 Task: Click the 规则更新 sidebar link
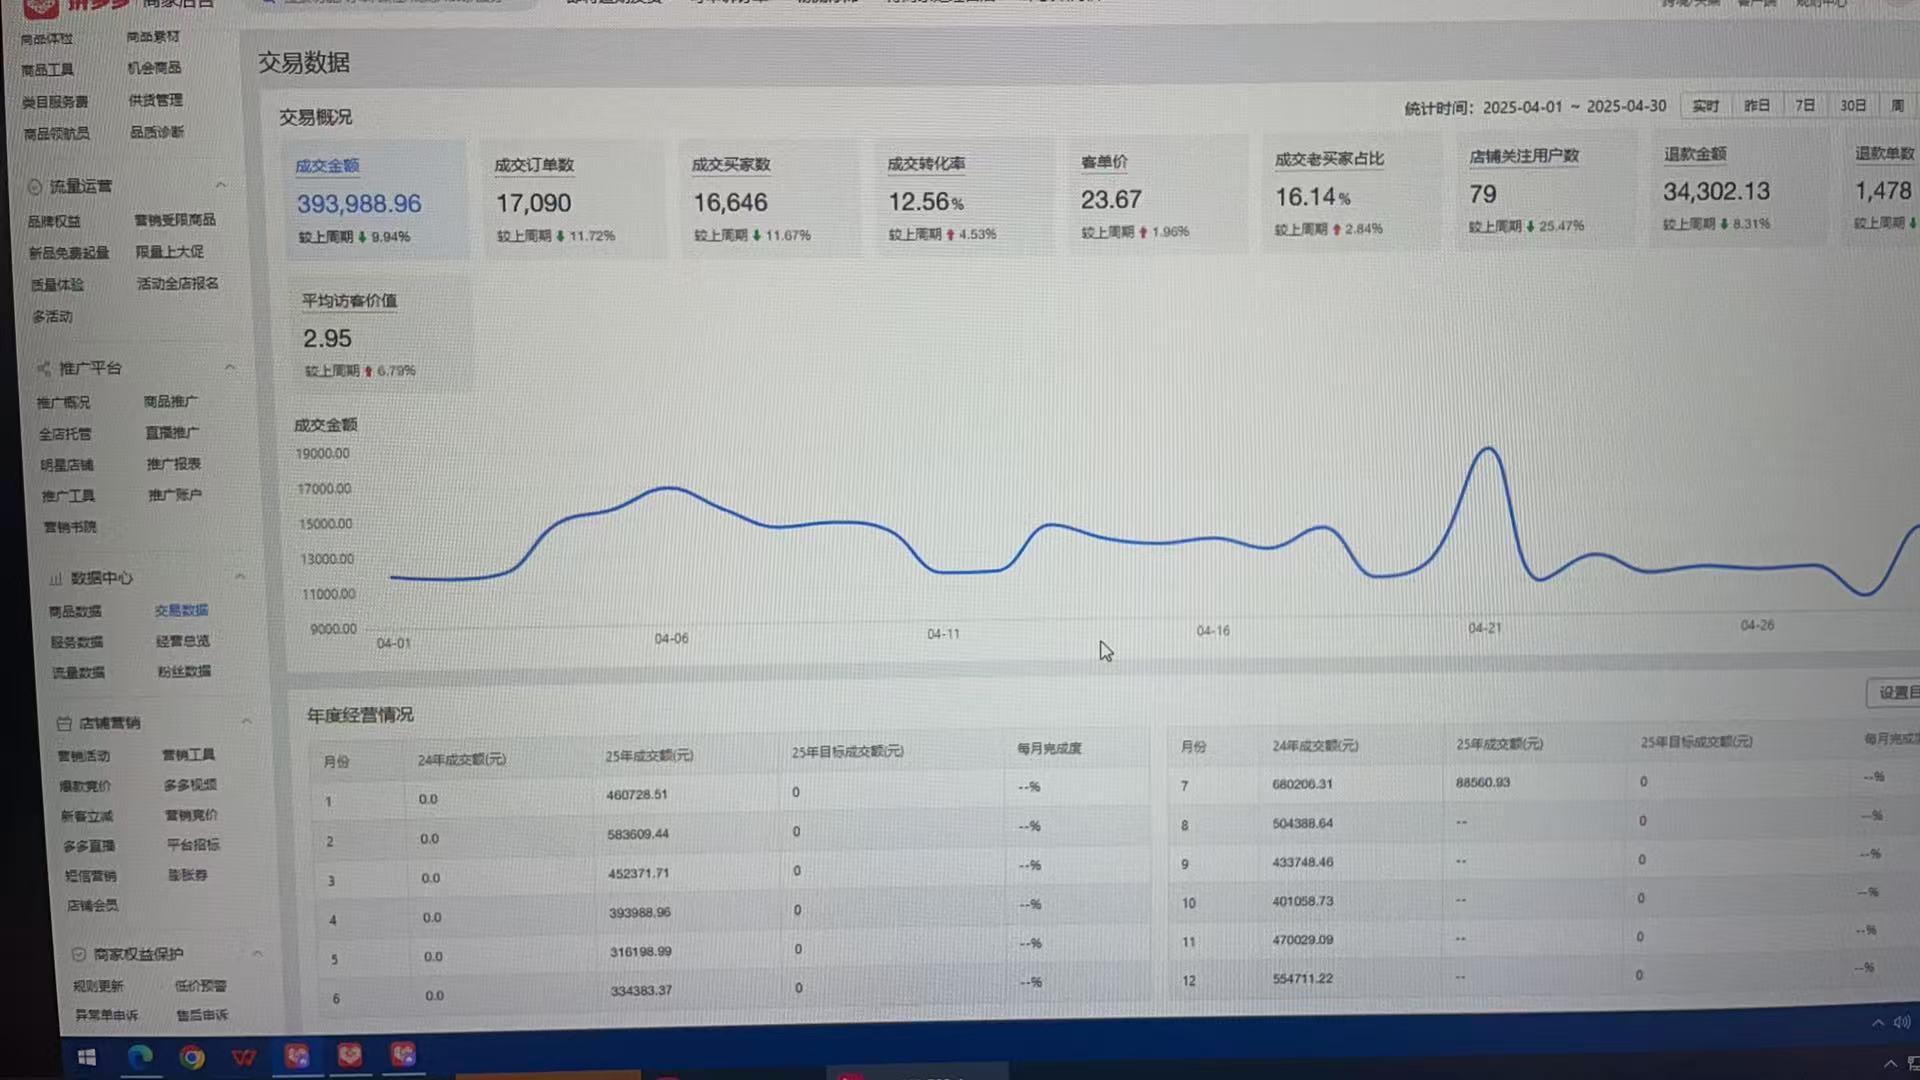98,986
